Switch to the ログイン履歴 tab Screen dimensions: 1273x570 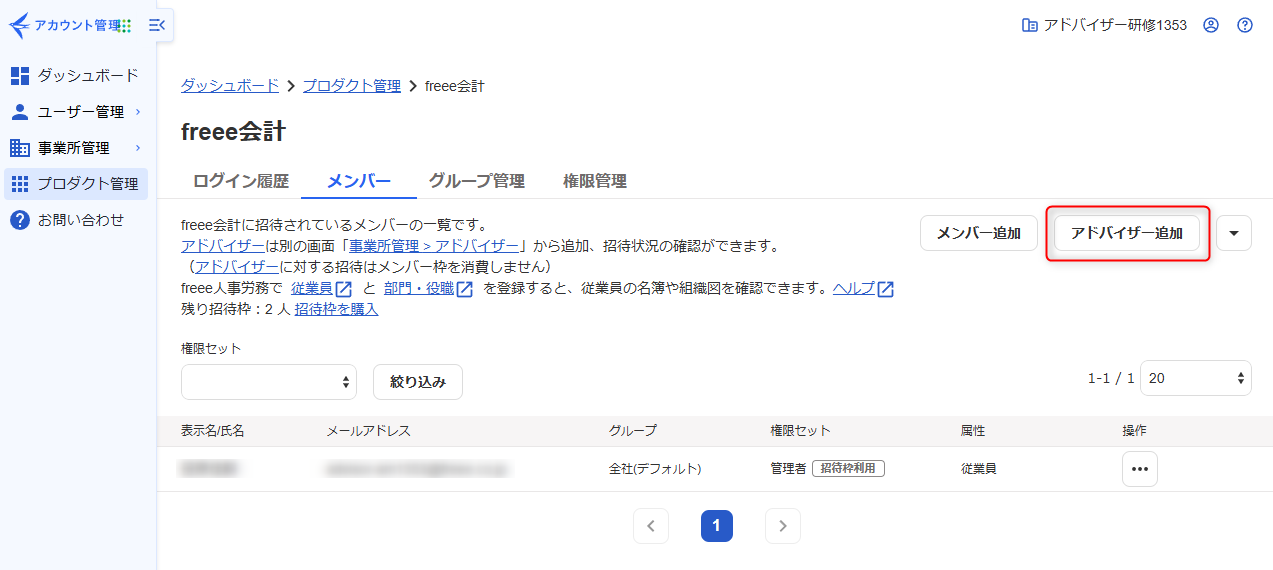240,181
